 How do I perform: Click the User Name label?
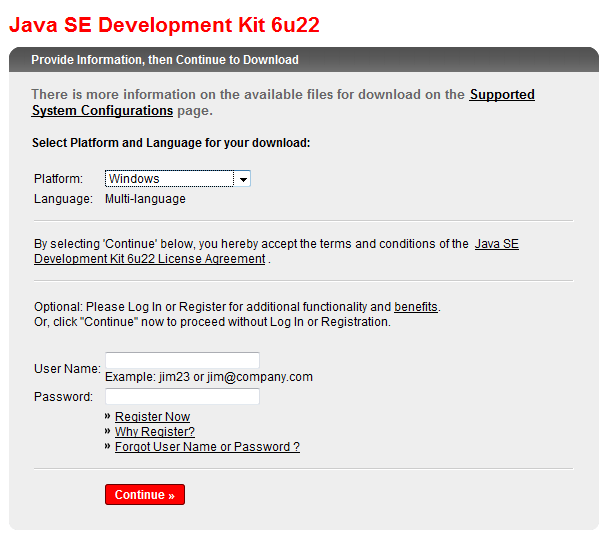67,369
